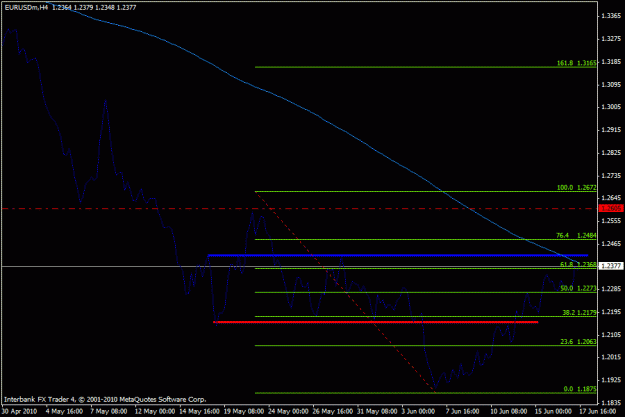Select the 161.8 1.3165 Fibonacci label
The height and width of the screenshot is (417, 625).
click(576, 63)
